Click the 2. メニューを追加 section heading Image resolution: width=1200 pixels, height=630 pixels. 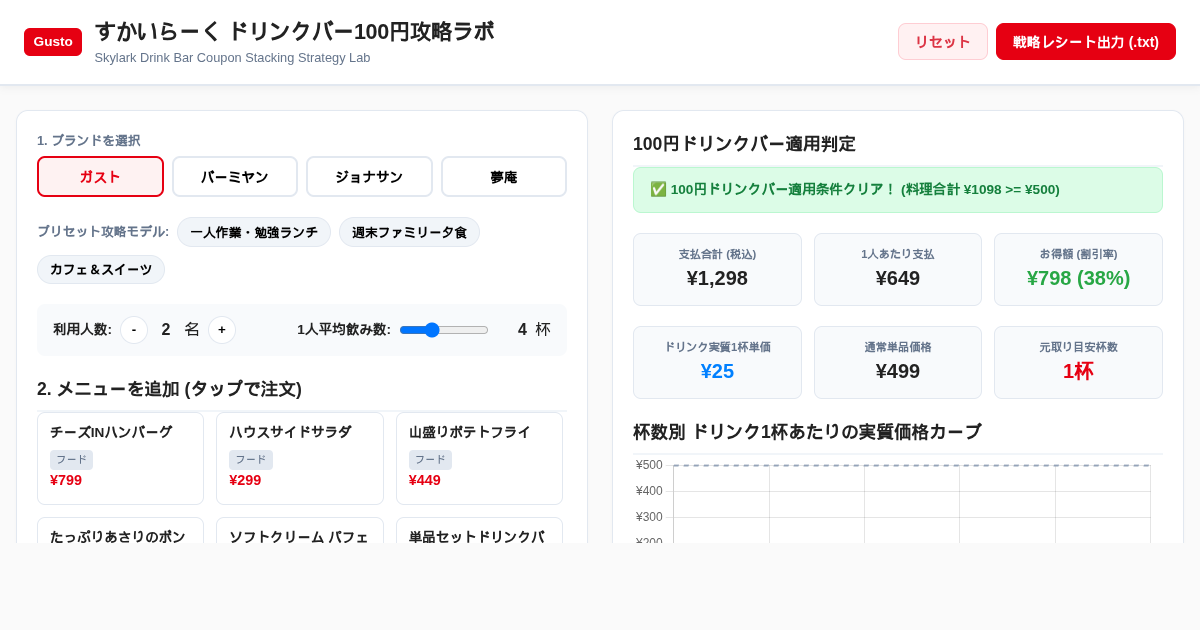point(169,389)
